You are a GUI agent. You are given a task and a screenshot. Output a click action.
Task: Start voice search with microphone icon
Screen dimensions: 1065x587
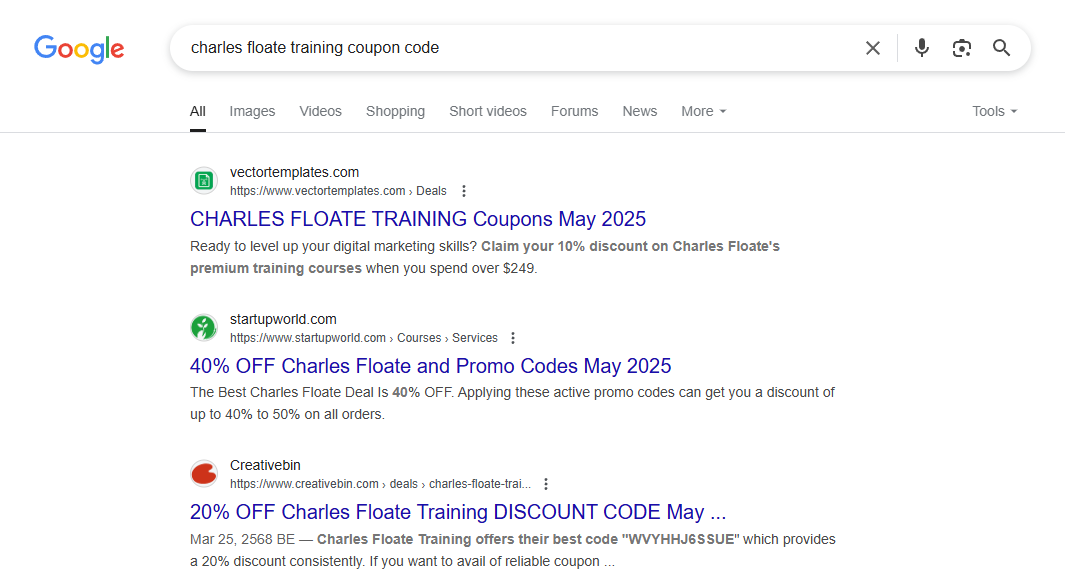(x=922, y=48)
